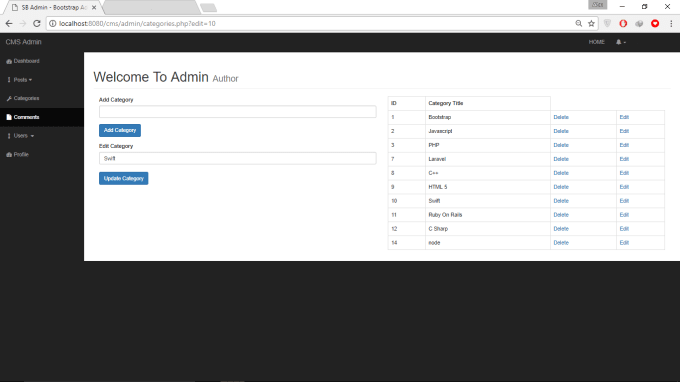Expand the Posts dropdown in the sidebar
This screenshot has height=382, width=680.
point(23,80)
